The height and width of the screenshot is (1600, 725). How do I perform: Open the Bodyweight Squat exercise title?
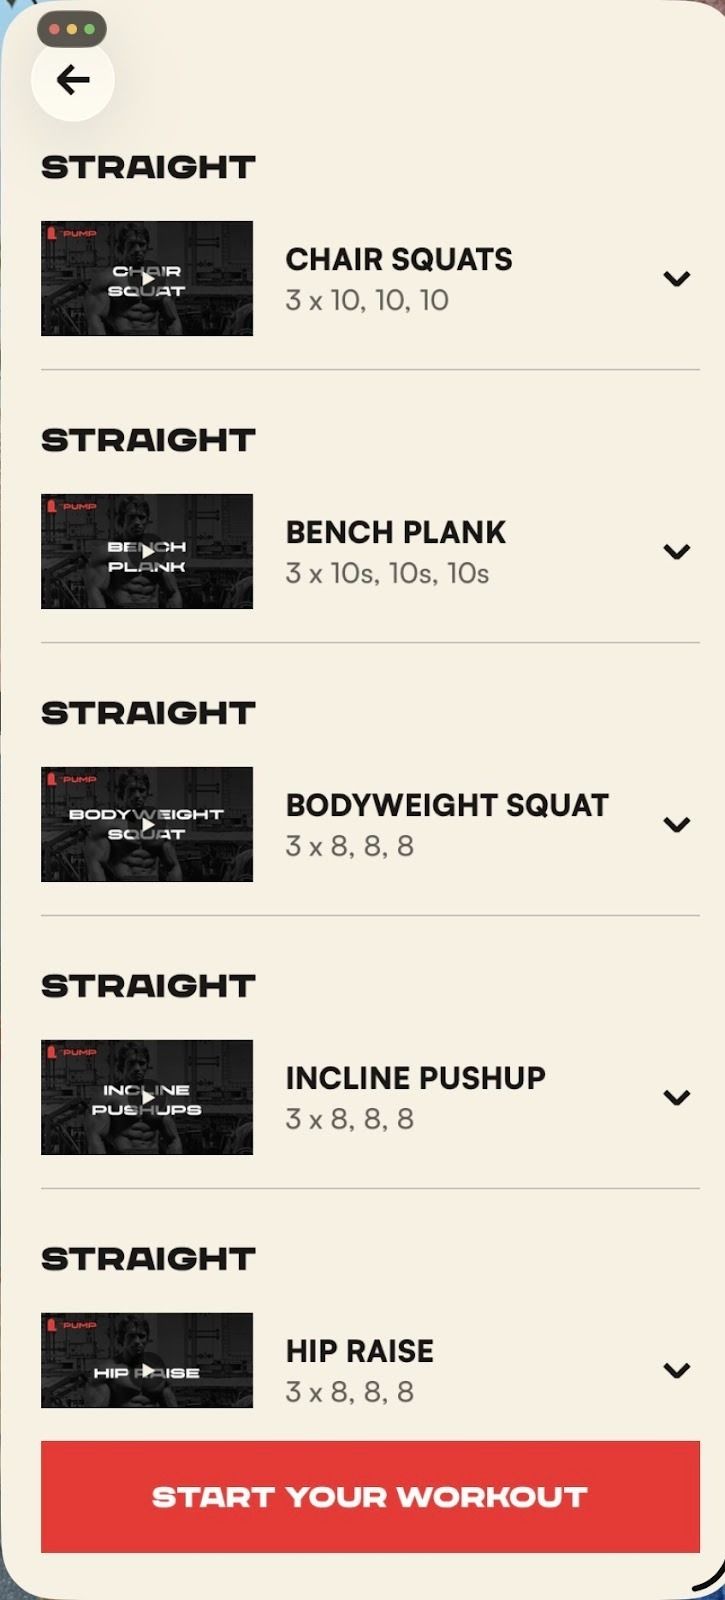click(x=447, y=805)
